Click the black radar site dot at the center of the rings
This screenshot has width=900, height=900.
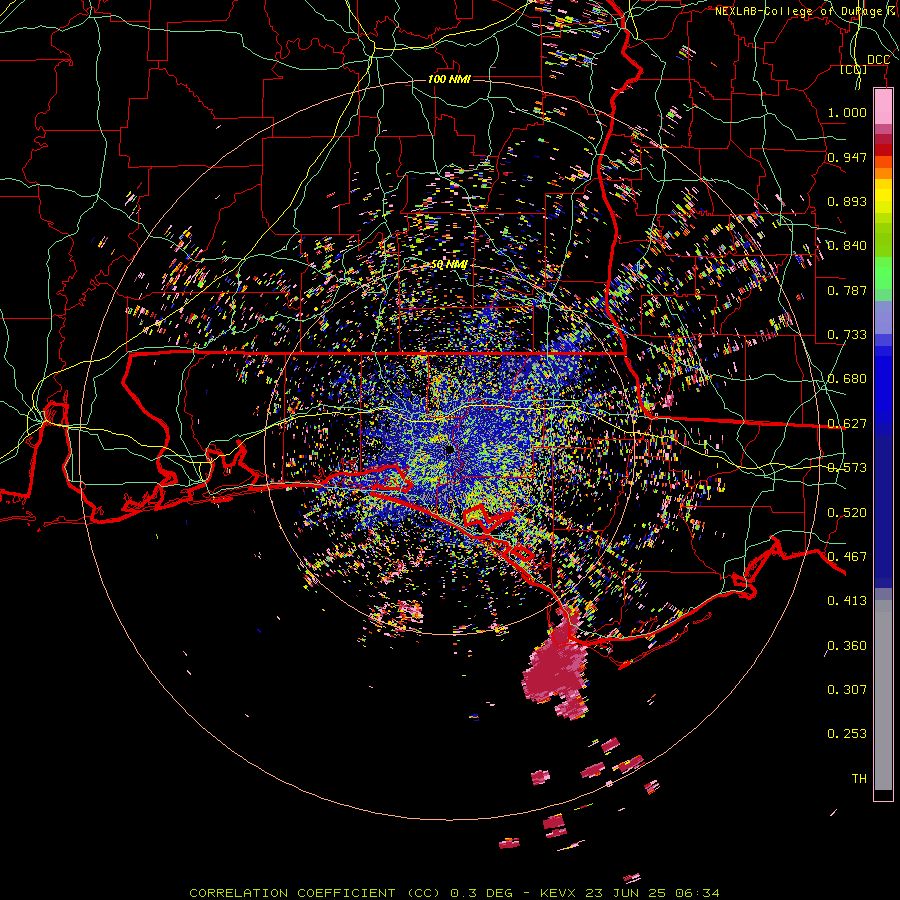point(449,450)
